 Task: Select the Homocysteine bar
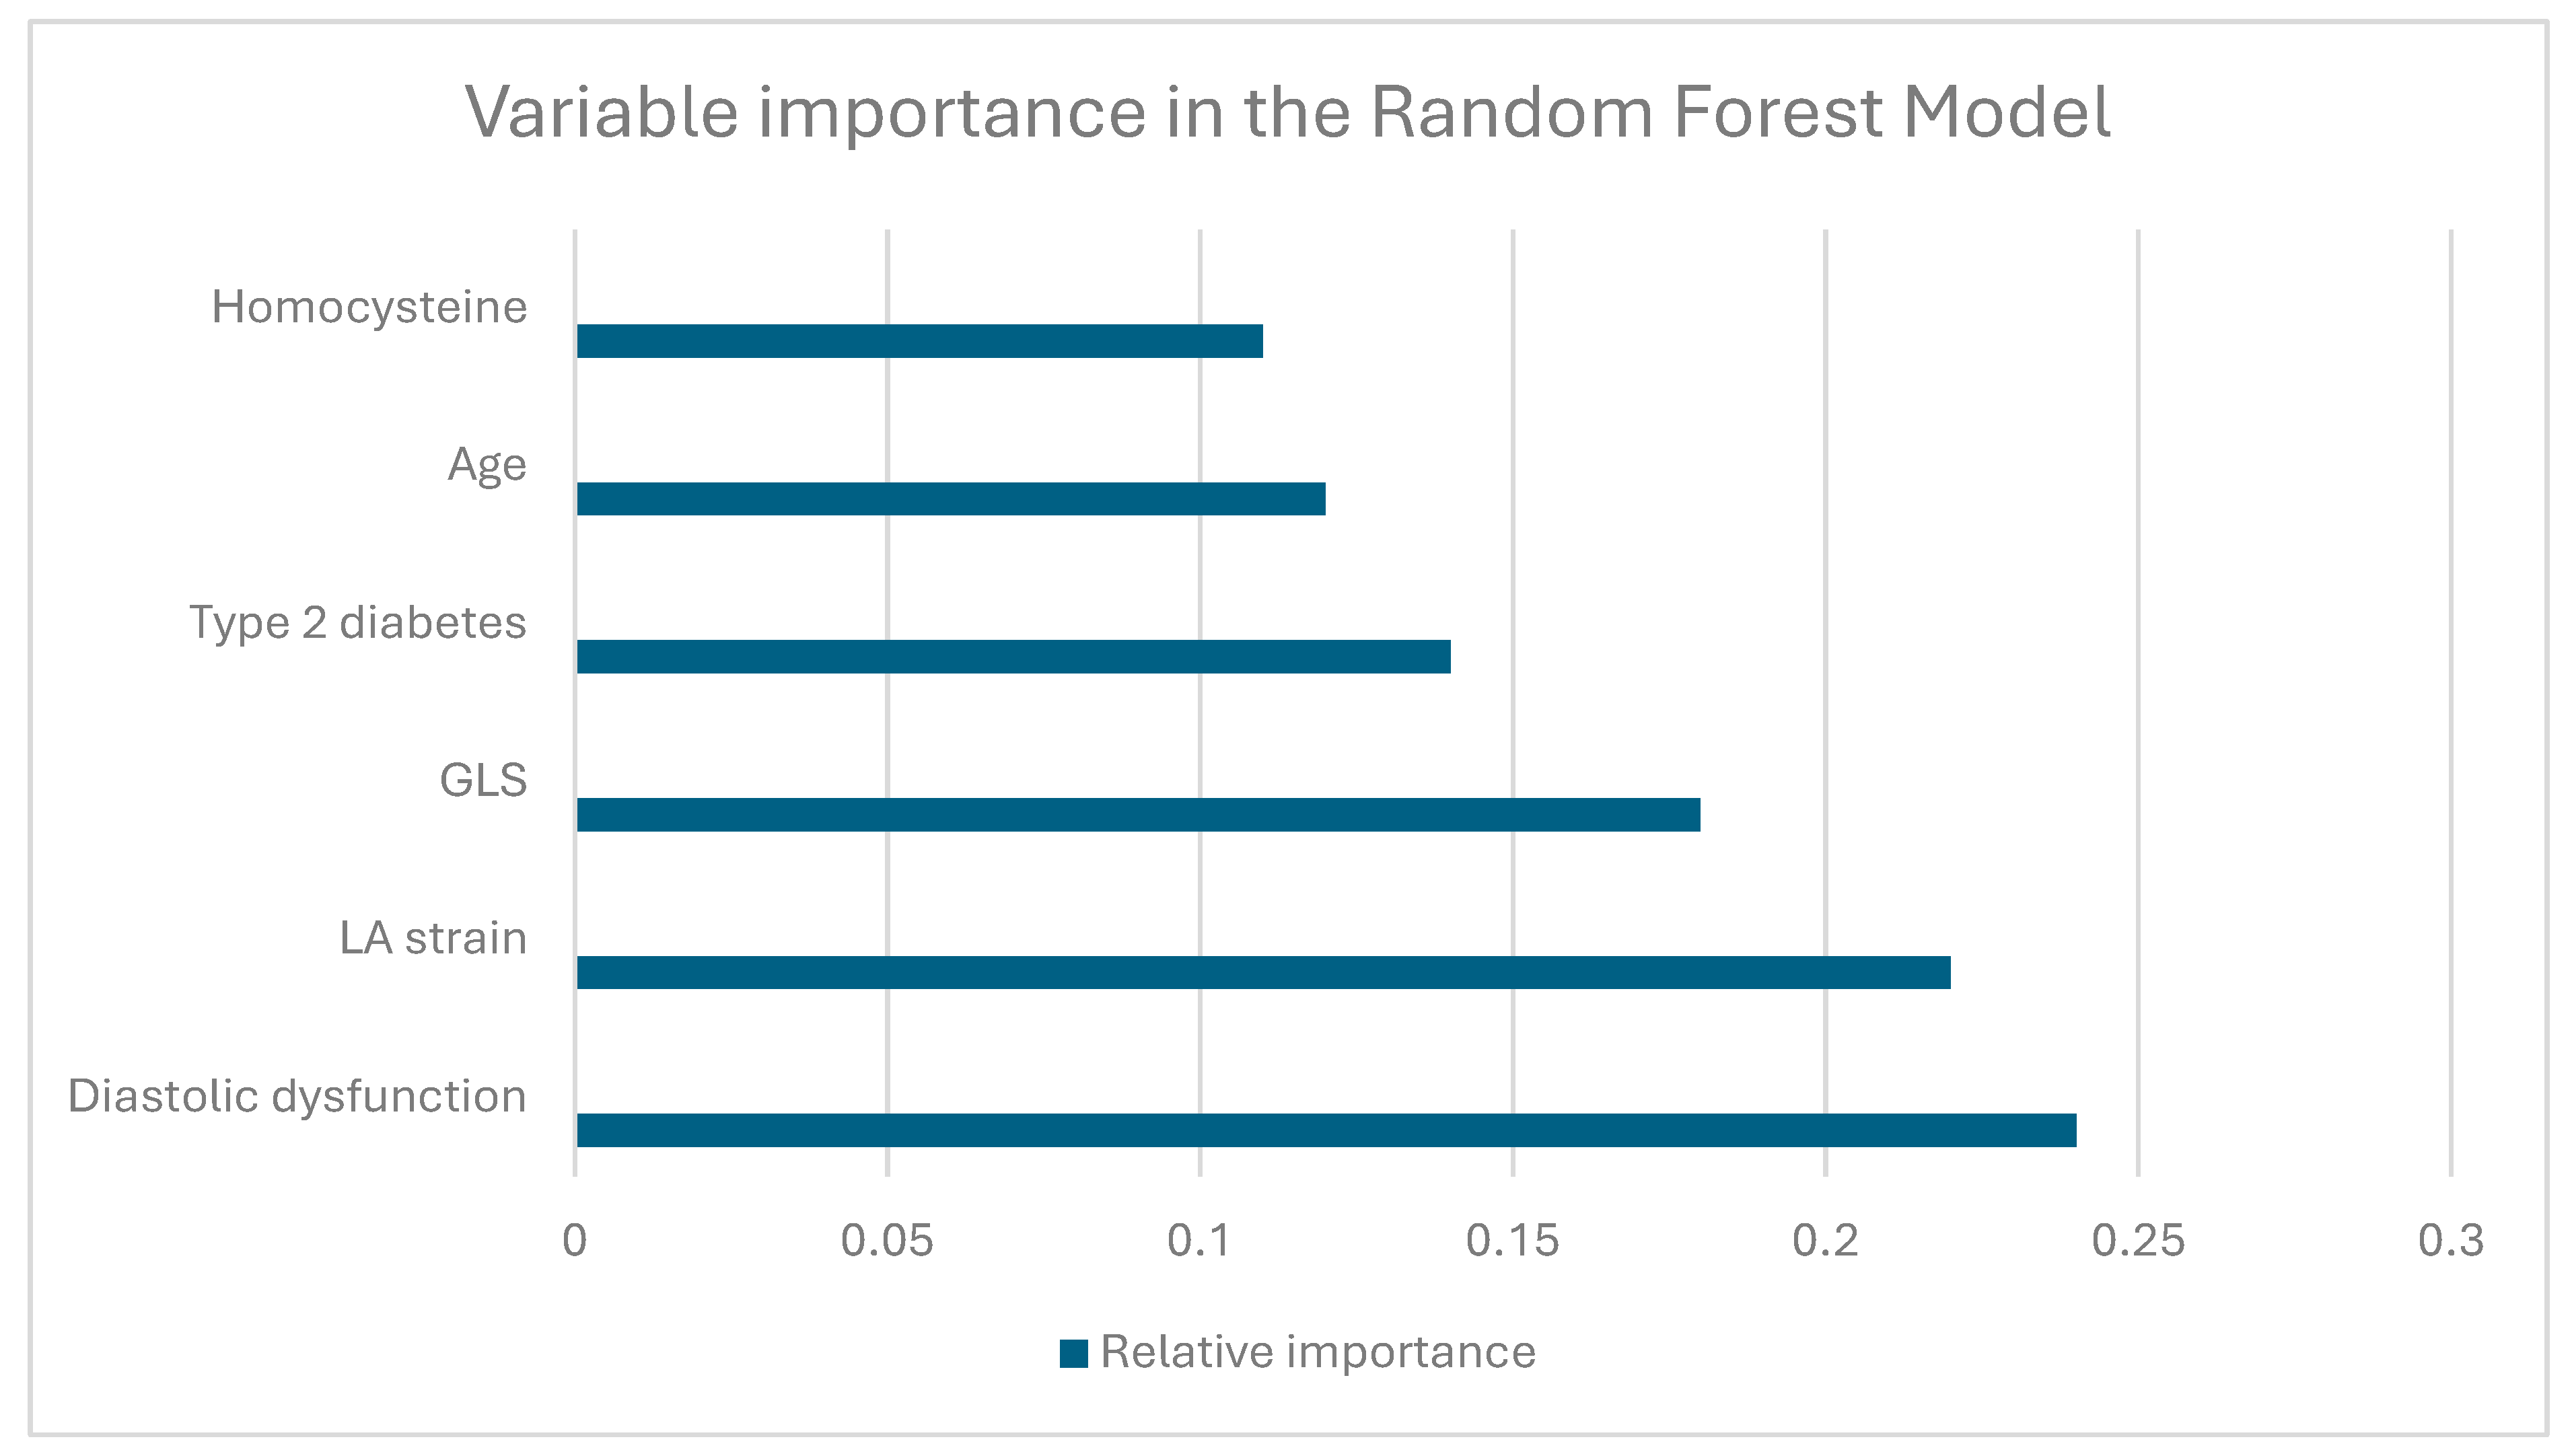[919, 341]
